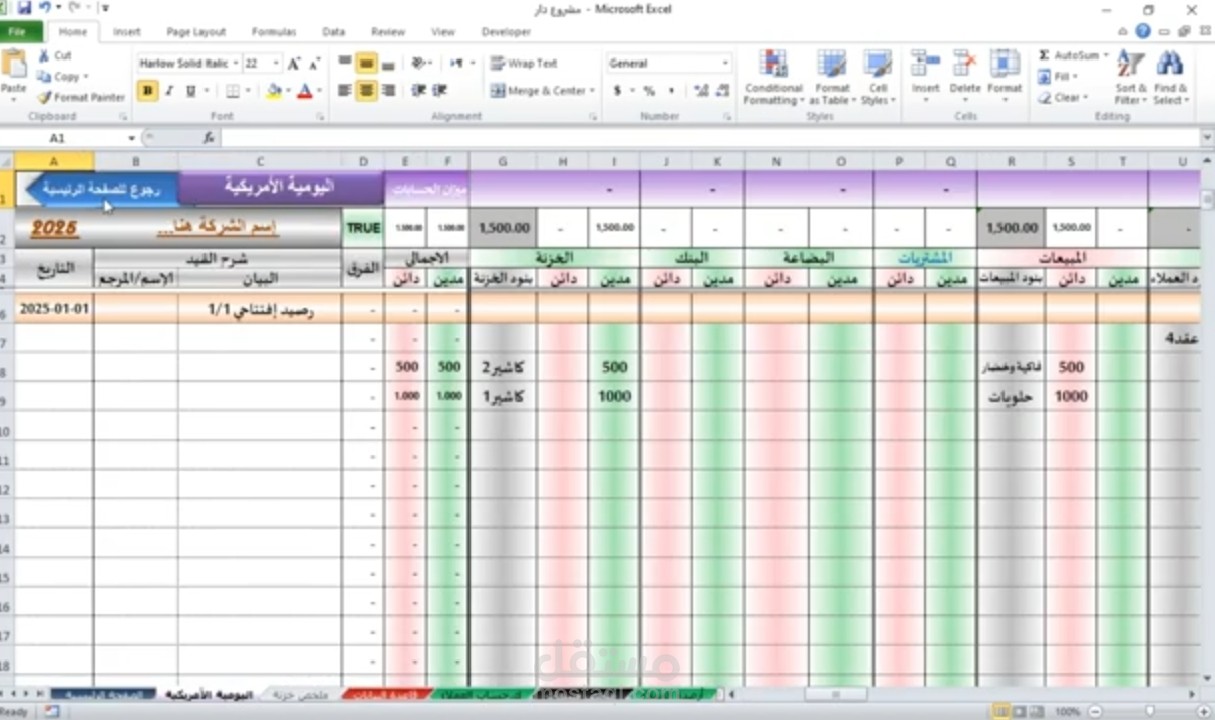Center text horizontally
The width and height of the screenshot is (1215, 720).
pos(367,91)
